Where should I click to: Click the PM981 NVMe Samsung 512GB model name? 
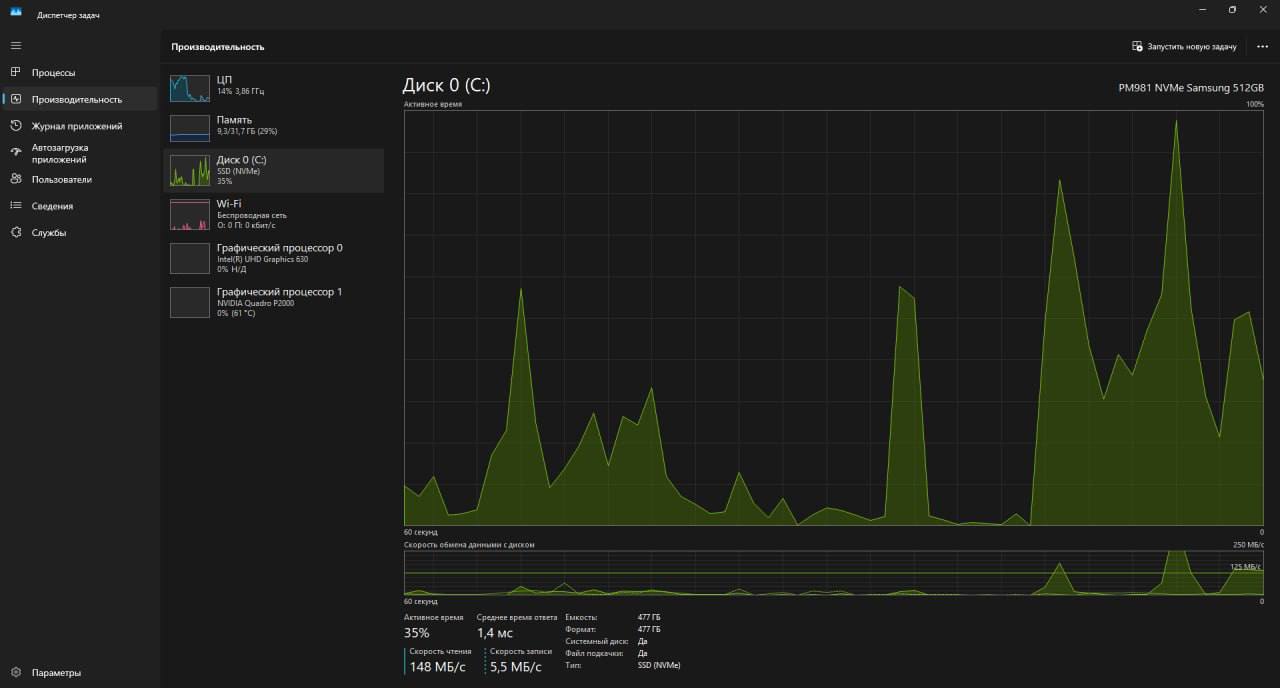tap(1191, 88)
